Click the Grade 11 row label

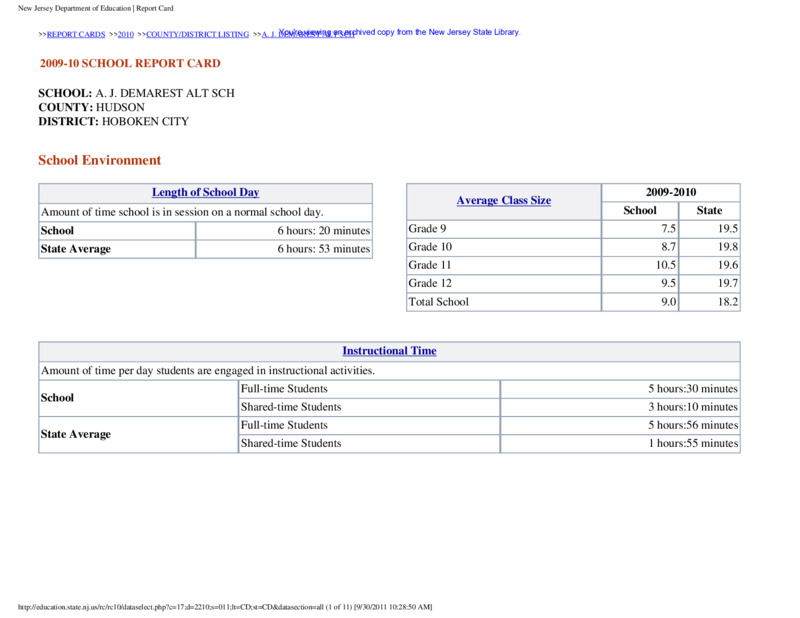[430, 265]
